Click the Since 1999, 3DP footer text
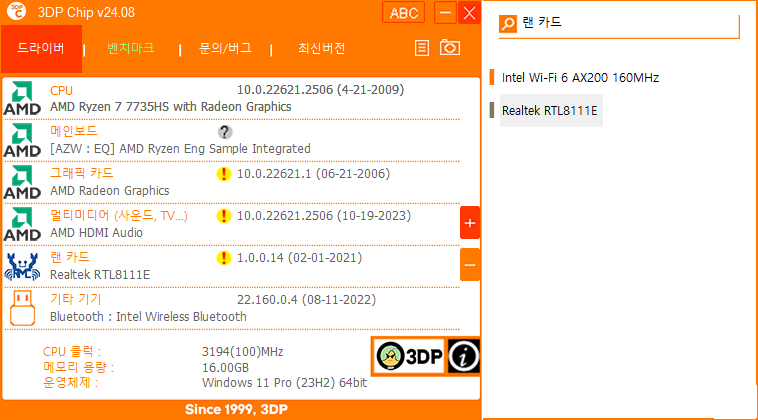The width and height of the screenshot is (758, 420). (236, 410)
